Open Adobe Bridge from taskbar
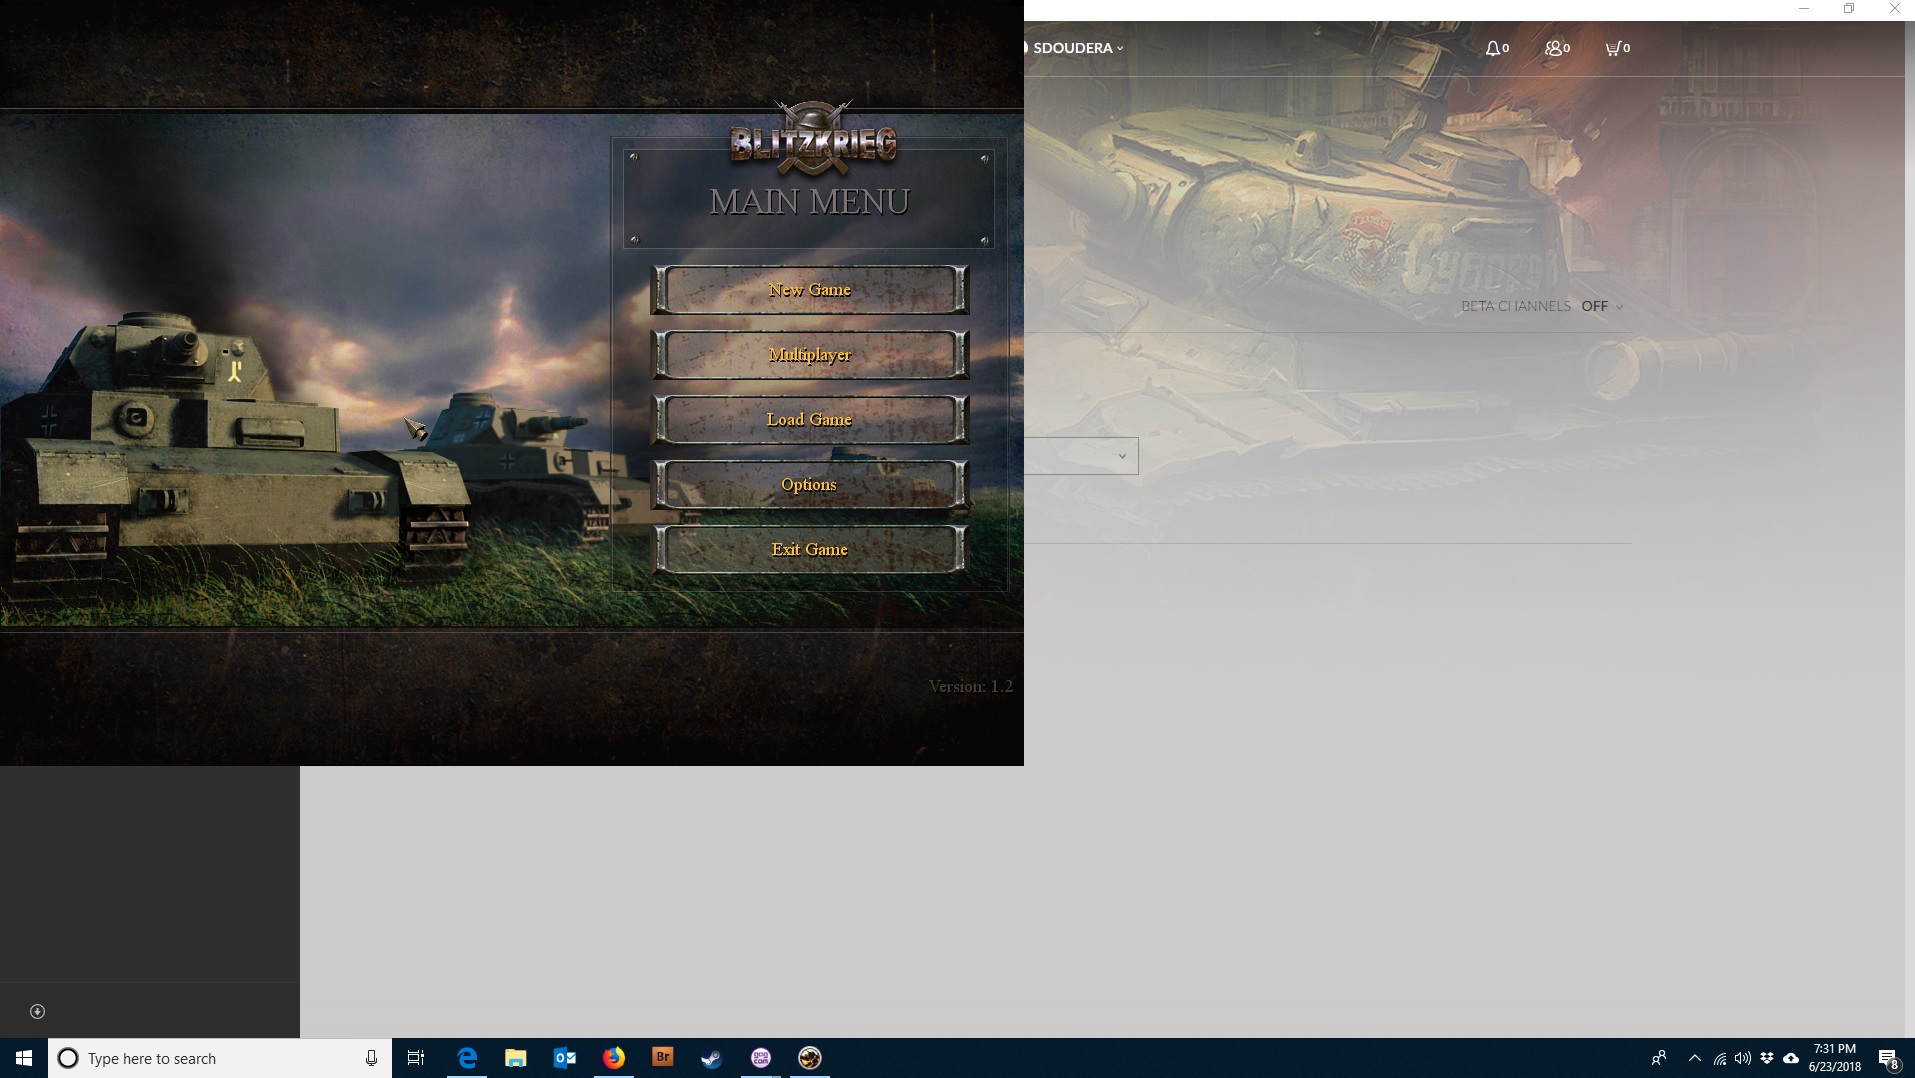The image size is (1915, 1078). 663,1058
